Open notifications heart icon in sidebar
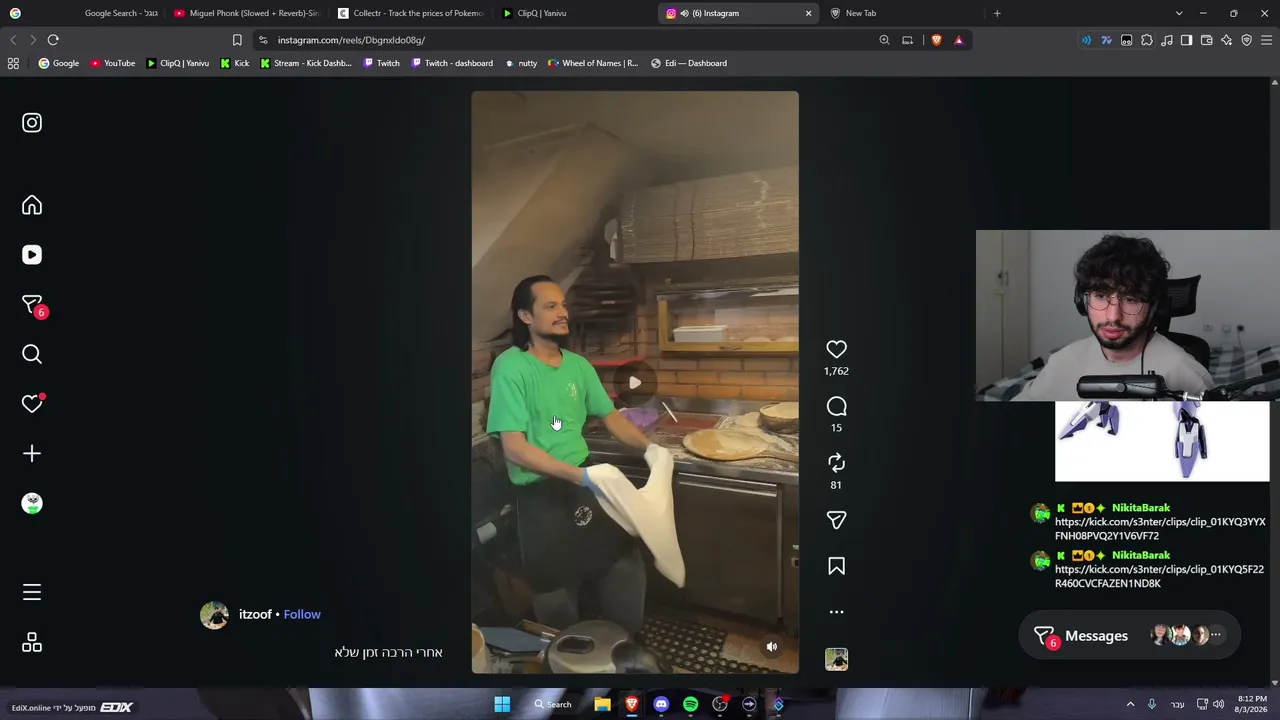This screenshot has width=1280, height=720. tap(32, 403)
